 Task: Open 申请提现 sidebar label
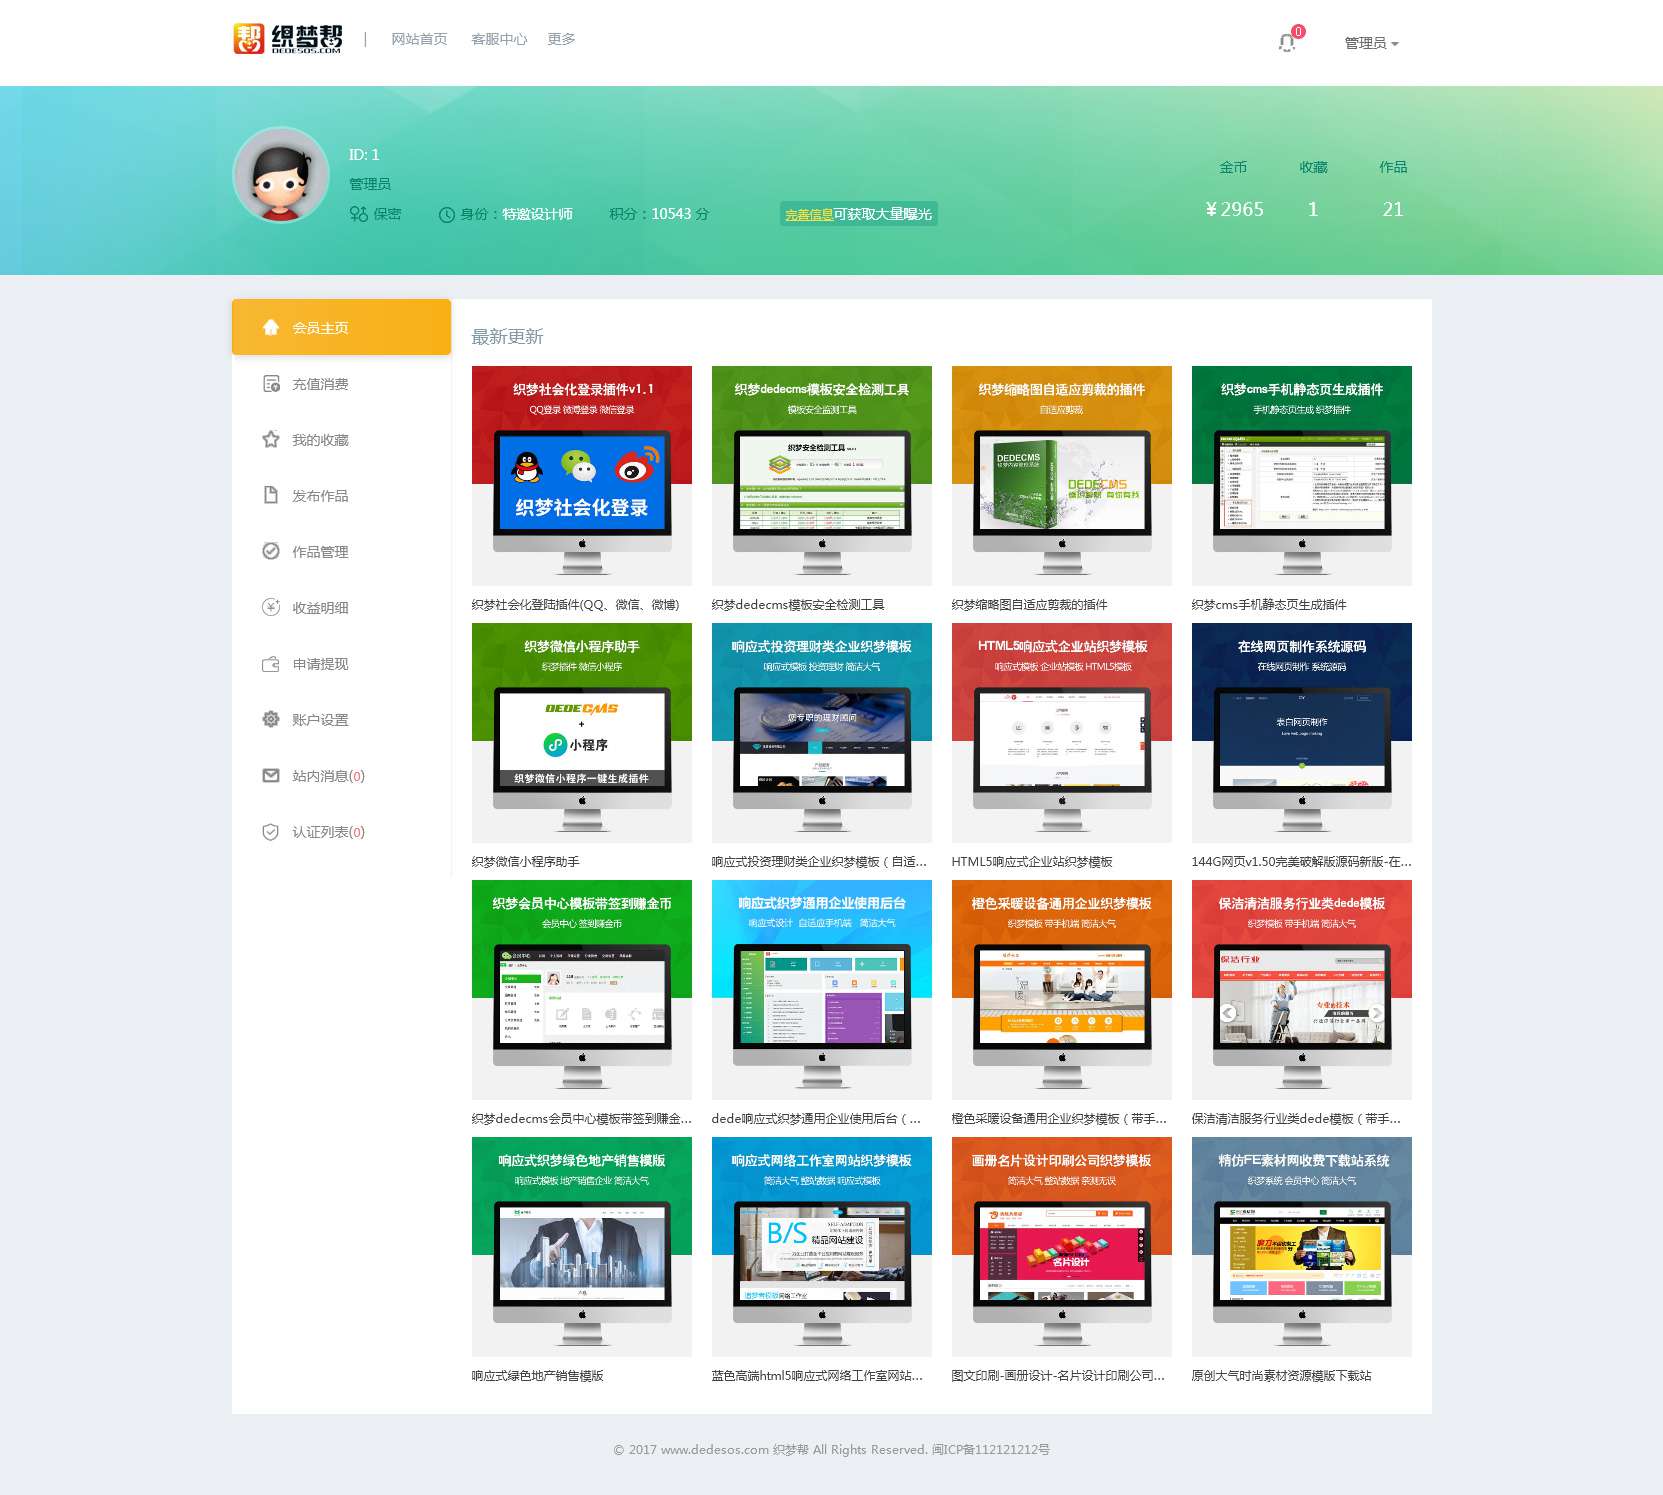pos(320,664)
